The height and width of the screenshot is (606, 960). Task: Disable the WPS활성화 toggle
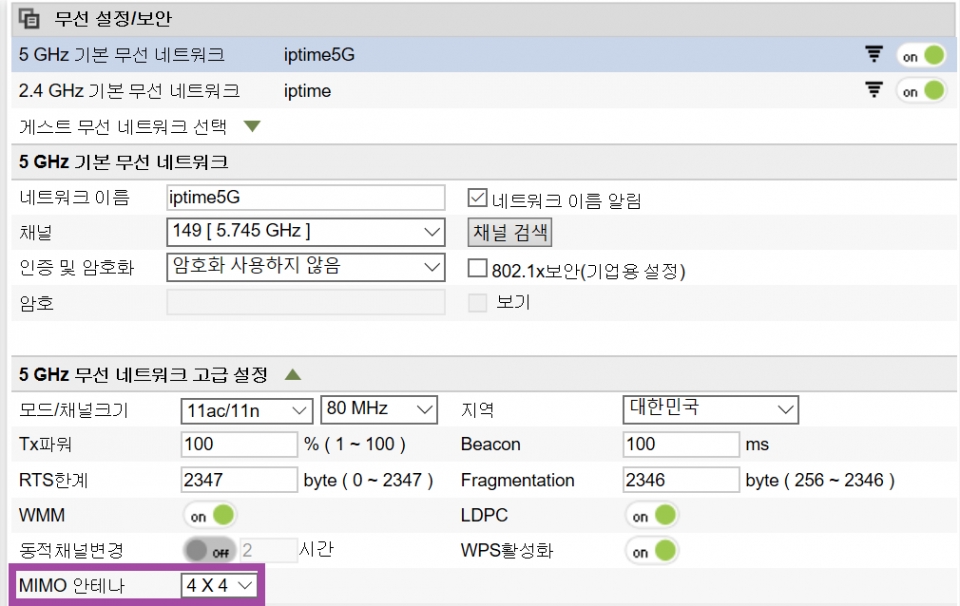click(x=651, y=549)
